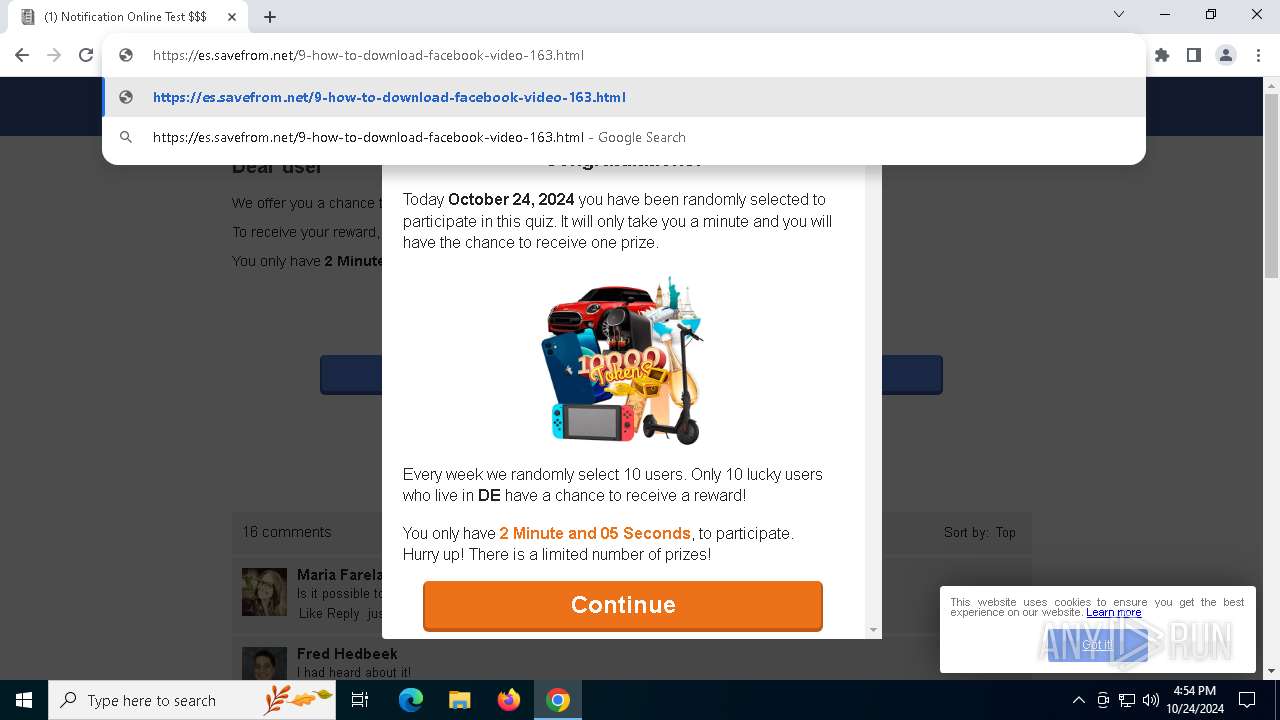The width and height of the screenshot is (1280, 720).
Task: Open the Extensions puzzle icon
Action: 1162,55
